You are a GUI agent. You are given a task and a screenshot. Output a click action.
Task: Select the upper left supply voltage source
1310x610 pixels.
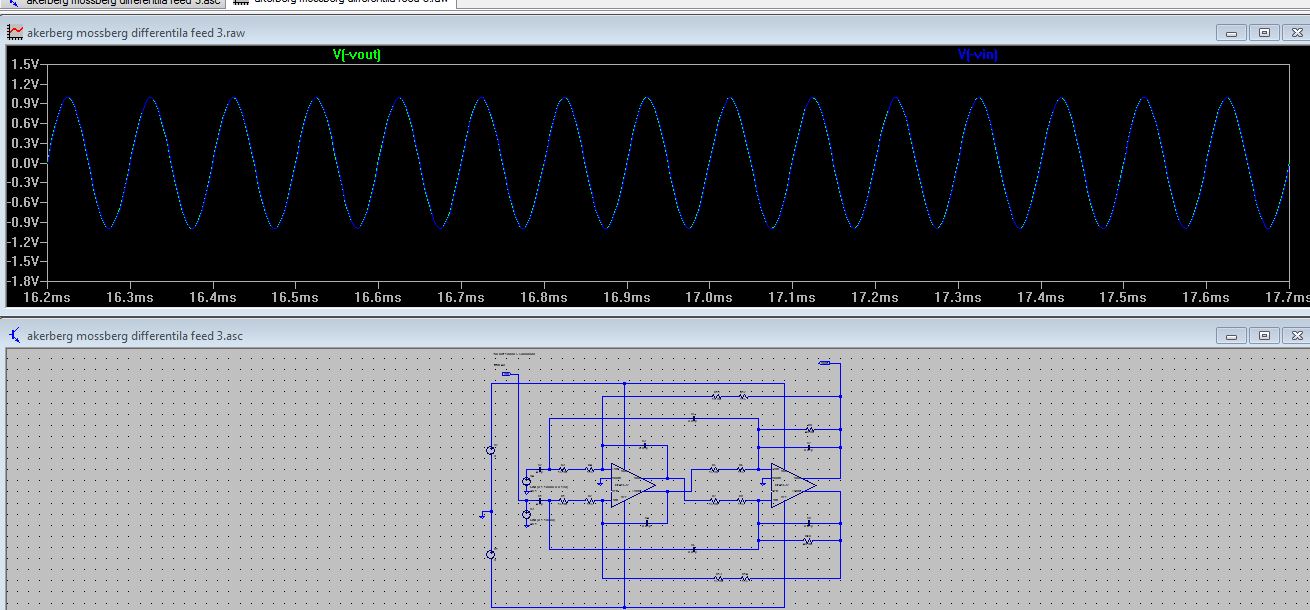click(491, 450)
